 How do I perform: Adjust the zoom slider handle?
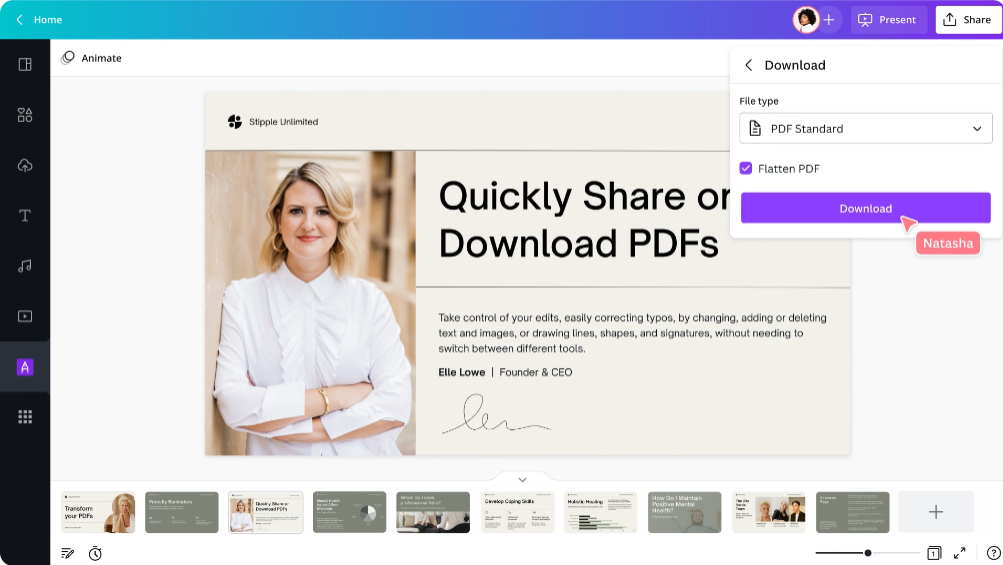tap(867, 553)
